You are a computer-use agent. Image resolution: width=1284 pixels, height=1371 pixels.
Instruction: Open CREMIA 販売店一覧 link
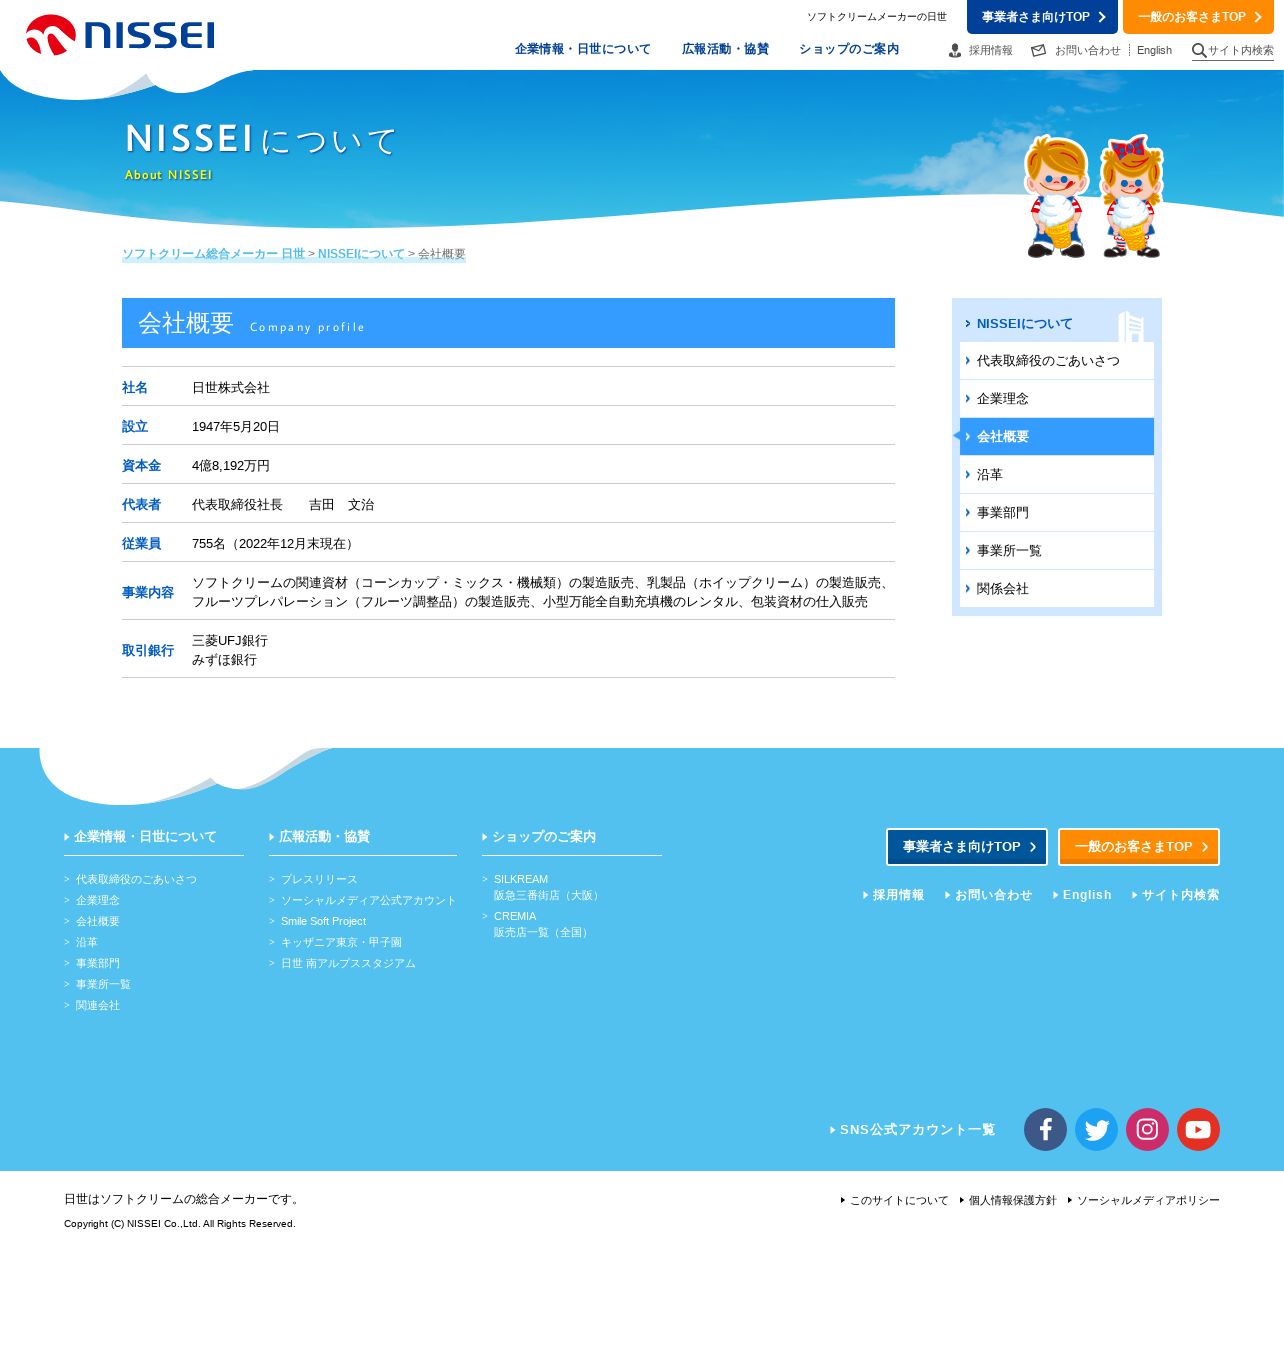click(x=541, y=925)
